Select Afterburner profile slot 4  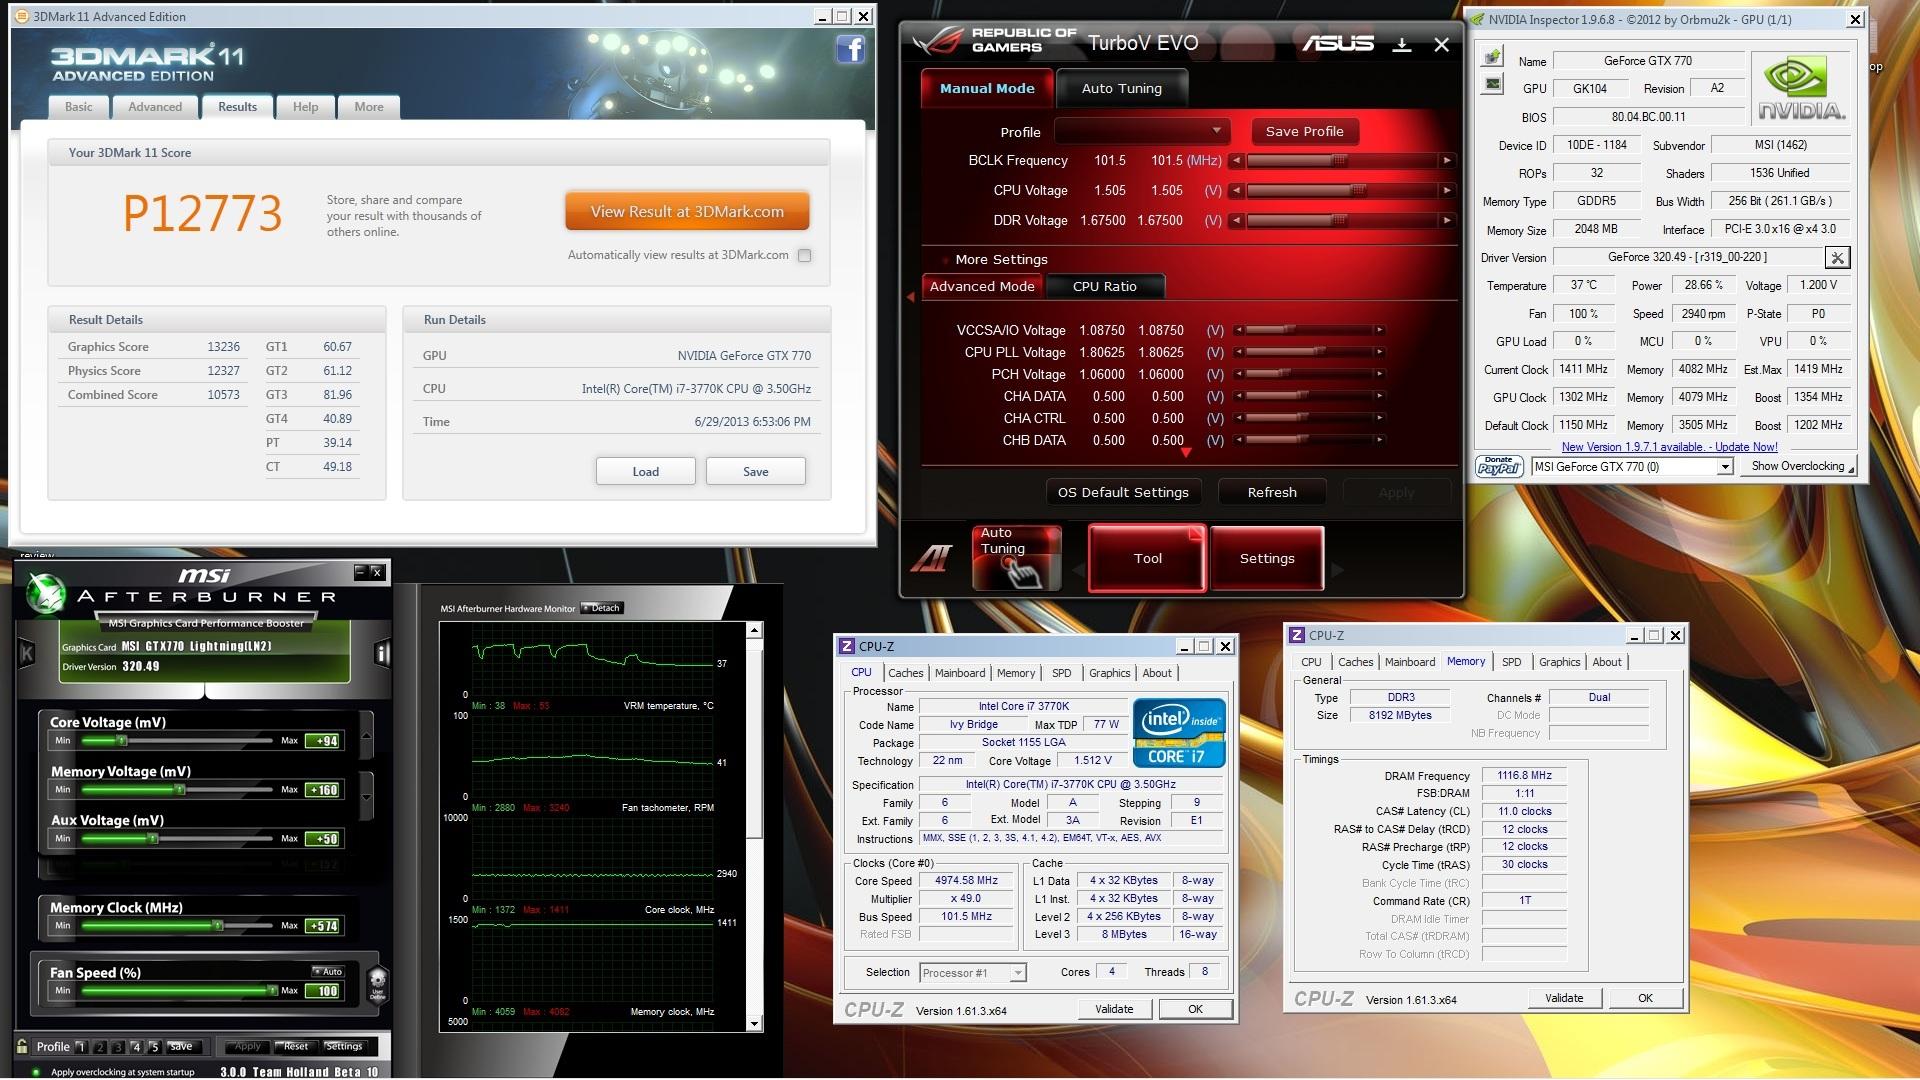pyautogui.click(x=136, y=1047)
